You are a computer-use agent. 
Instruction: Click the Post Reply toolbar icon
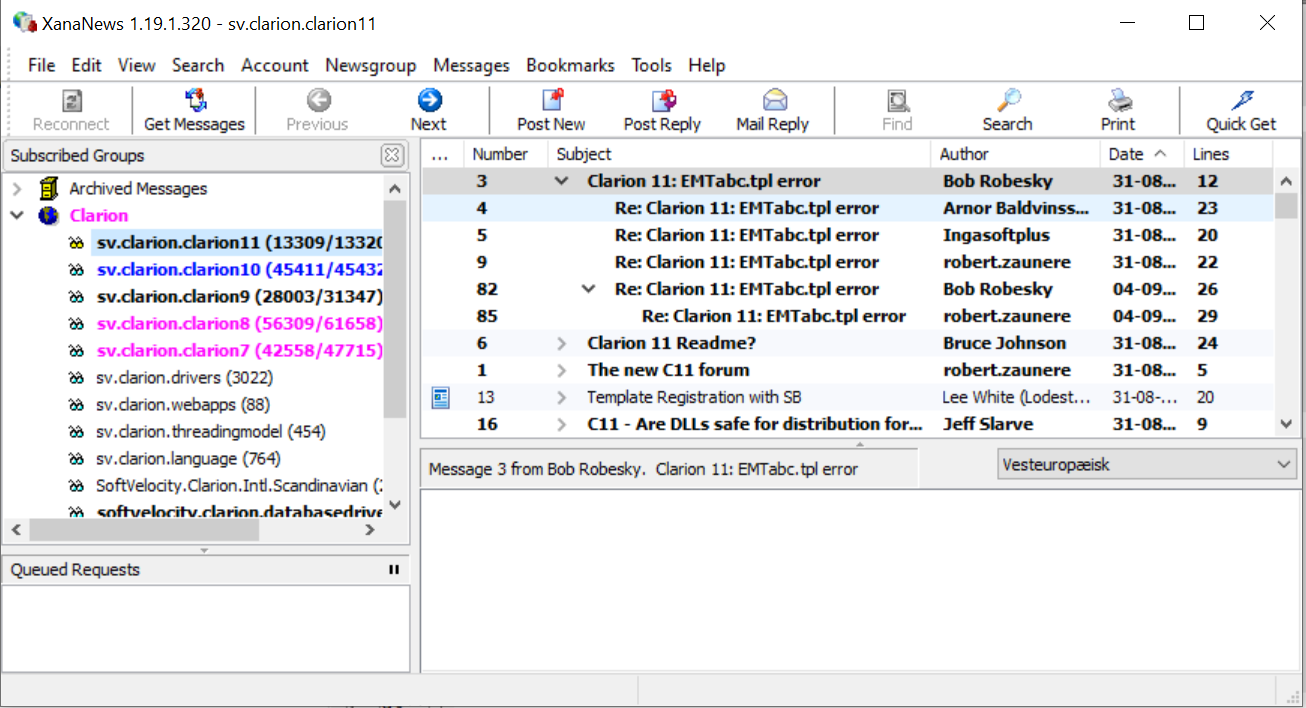tap(662, 101)
